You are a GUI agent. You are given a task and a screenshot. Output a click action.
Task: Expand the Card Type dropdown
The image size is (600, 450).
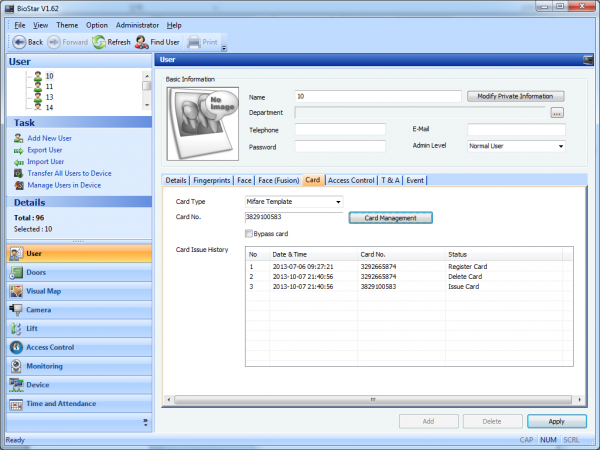pyautogui.click(x=337, y=201)
